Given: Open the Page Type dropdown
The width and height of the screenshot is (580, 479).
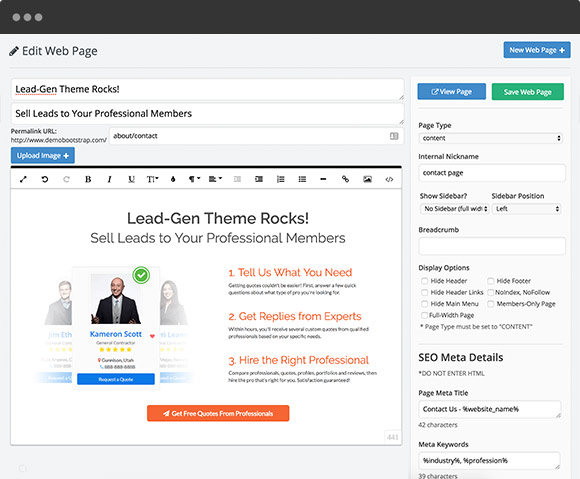Looking at the screenshot, I should [x=490, y=138].
